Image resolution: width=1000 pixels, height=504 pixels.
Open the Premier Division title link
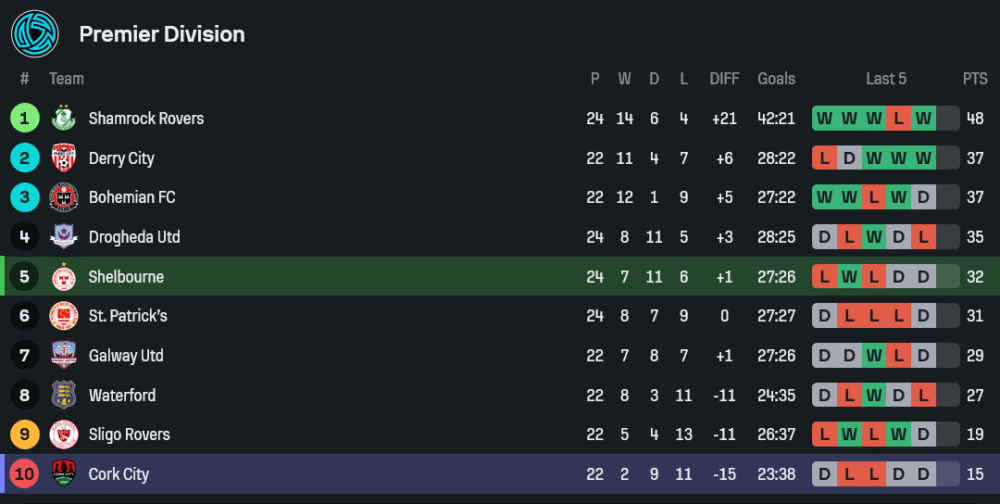coord(162,34)
